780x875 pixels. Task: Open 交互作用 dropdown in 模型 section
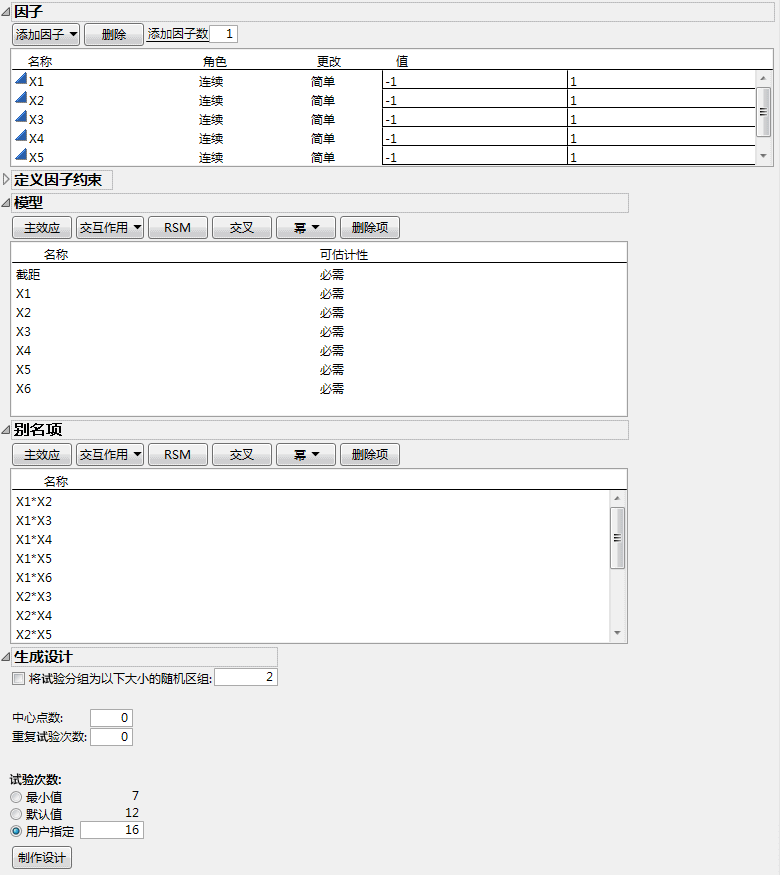click(x=110, y=228)
